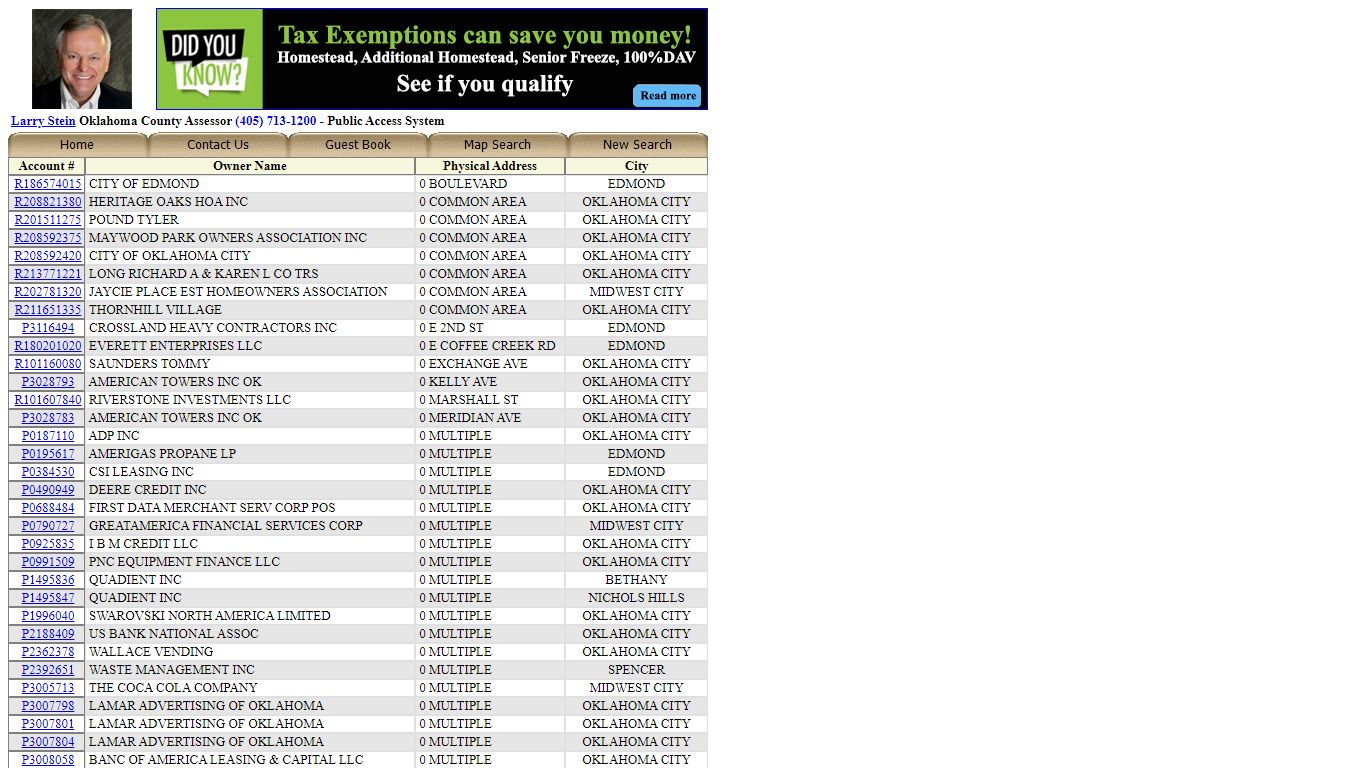Screen dimensions: 1366x768
Task: Open account R101607840
Action: [48, 400]
